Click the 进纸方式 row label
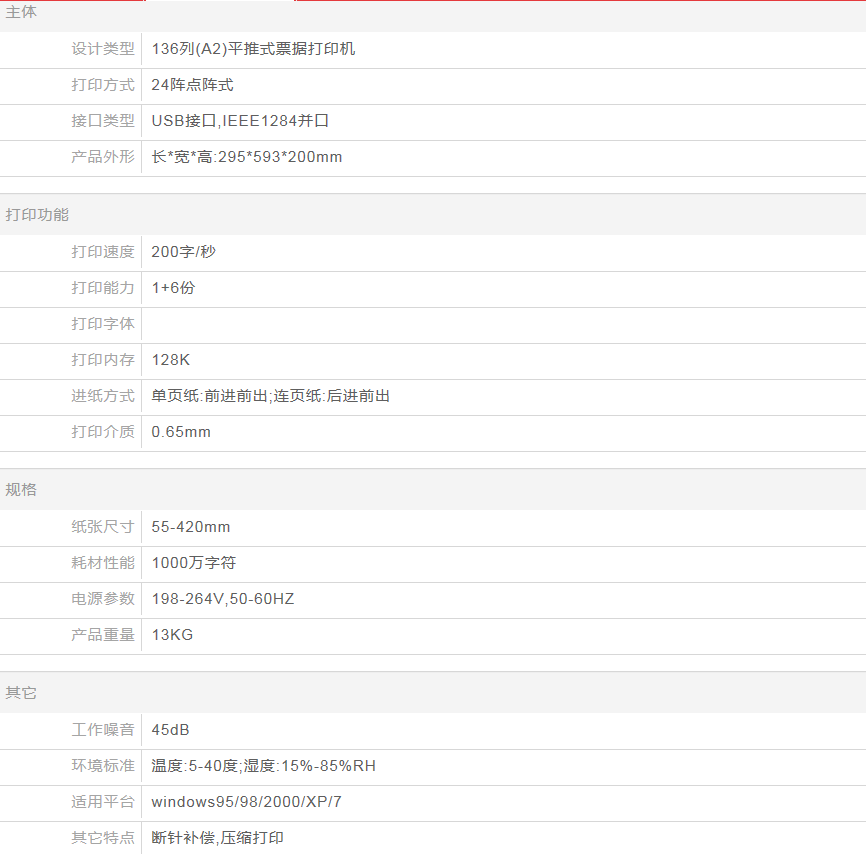The width and height of the screenshot is (866, 856). click(x=102, y=396)
